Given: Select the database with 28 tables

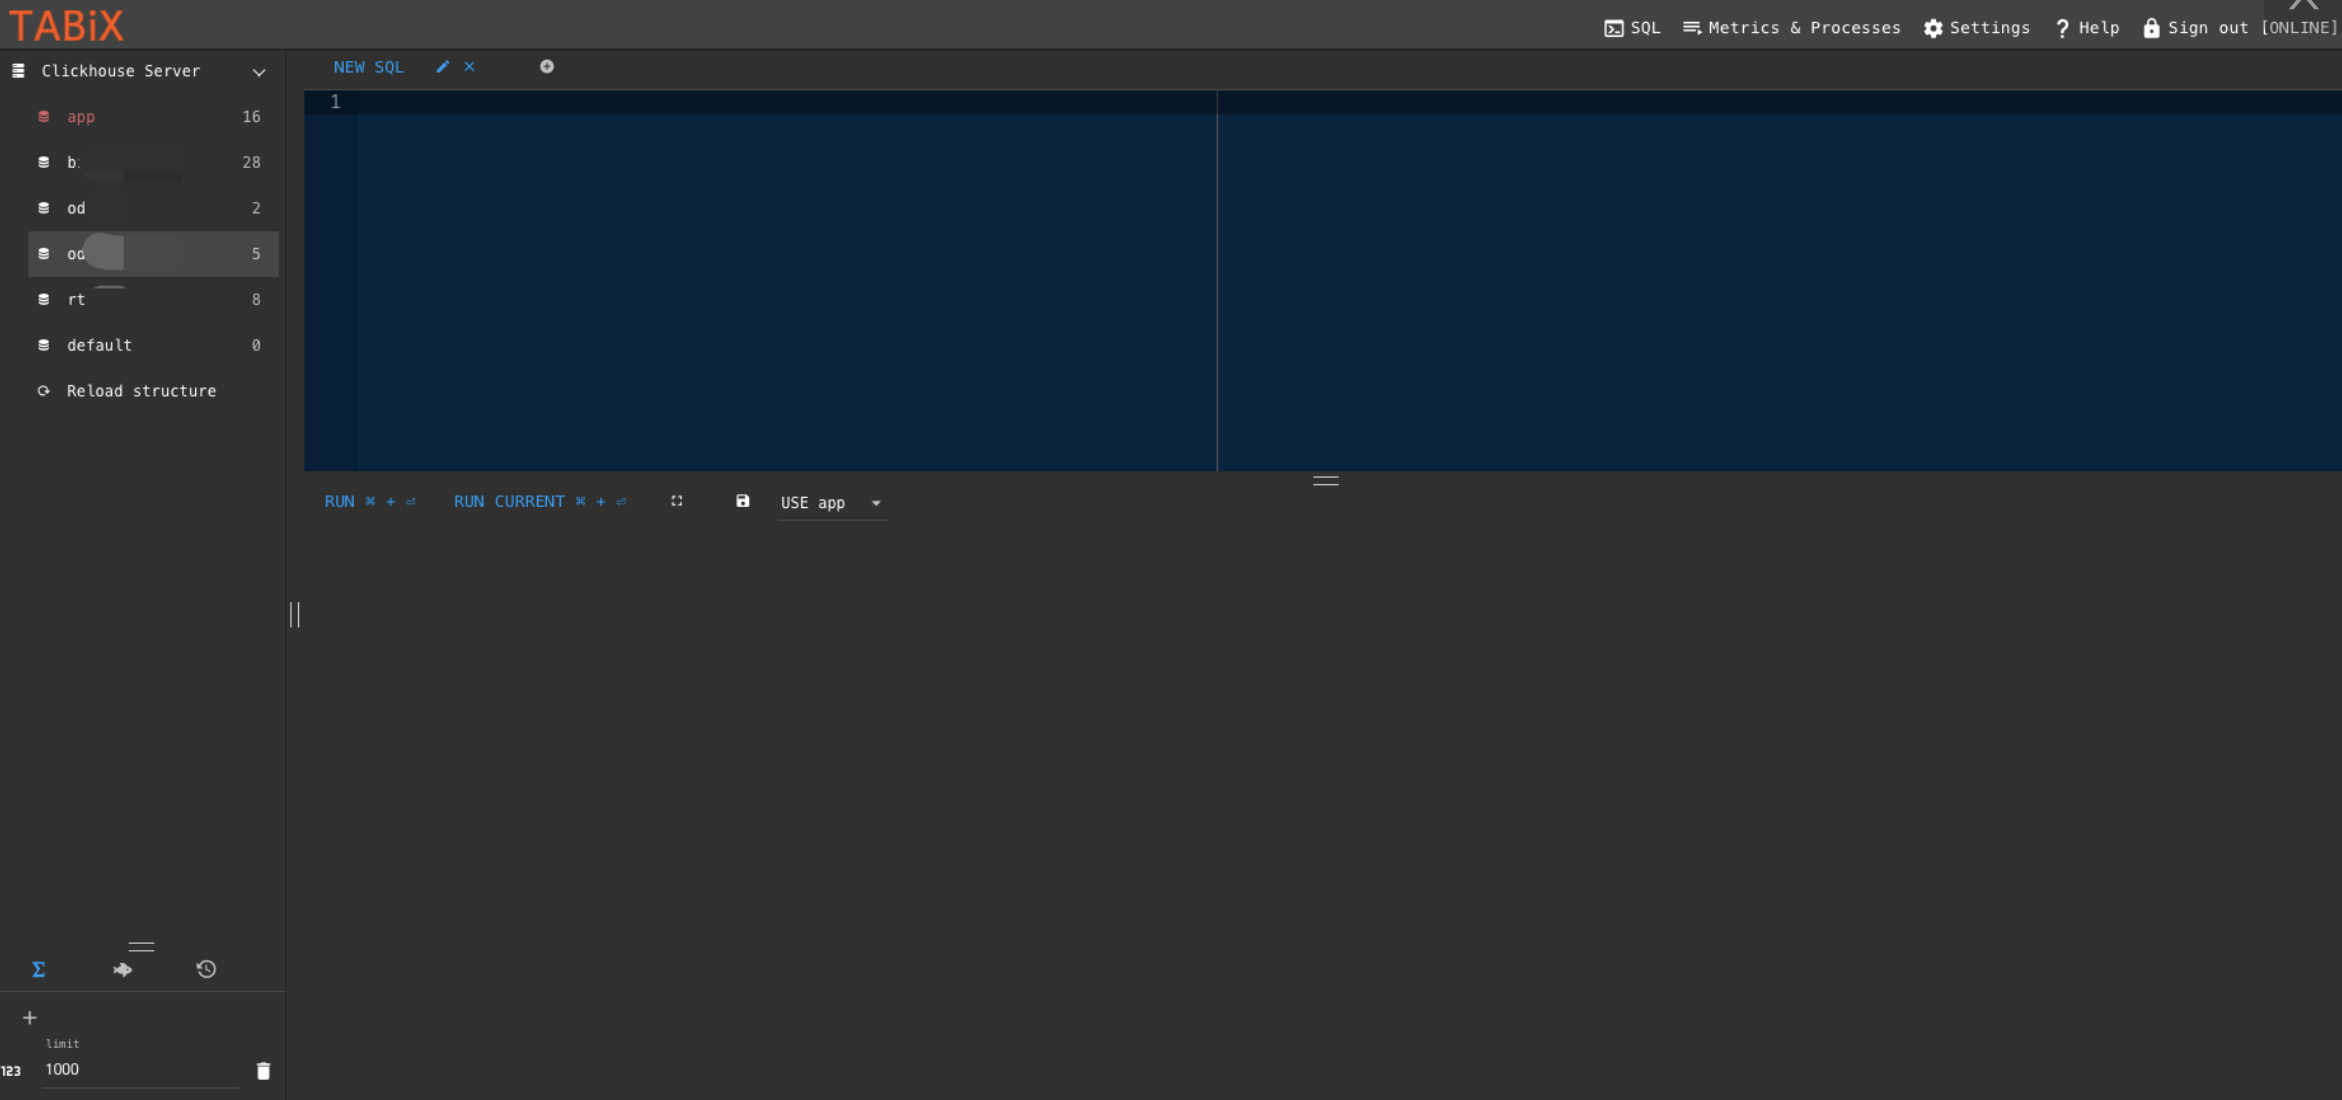Looking at the screenshot, I should [x=153, y=162].
